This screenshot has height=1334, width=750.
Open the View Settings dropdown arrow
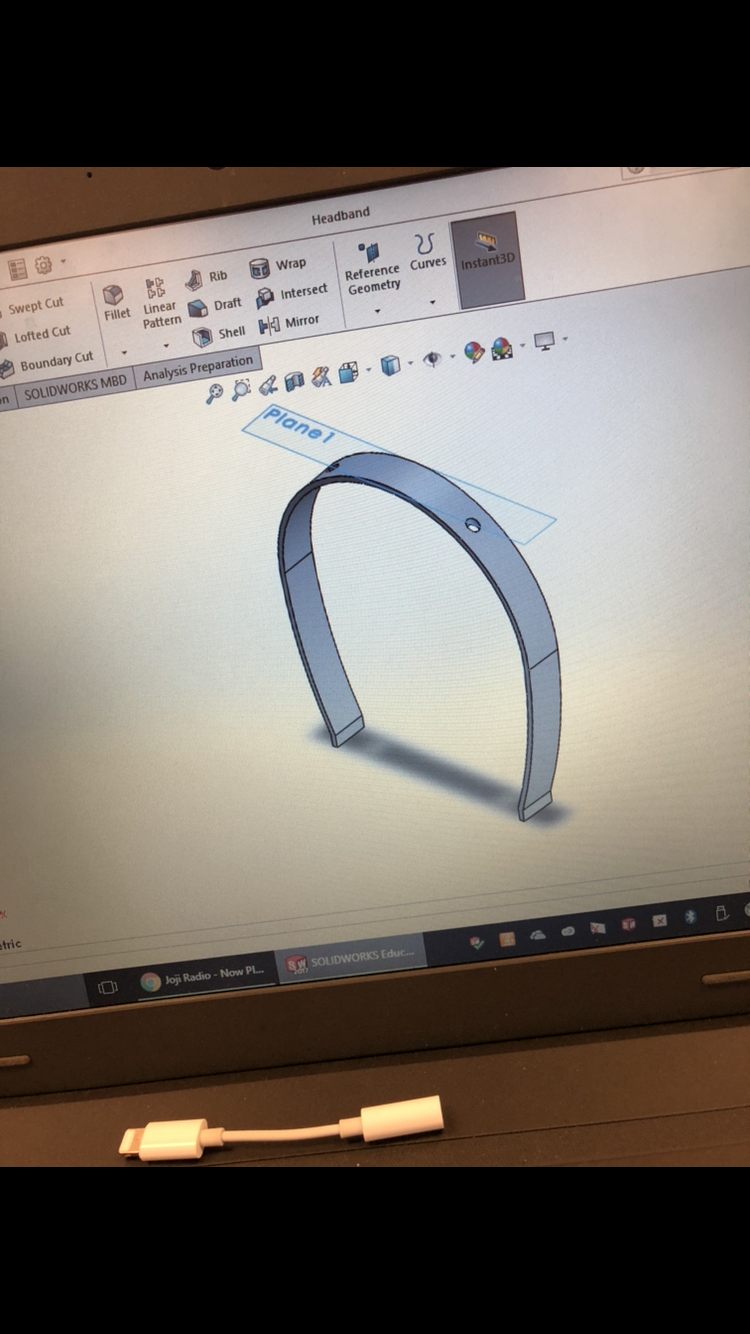(565, 338)
